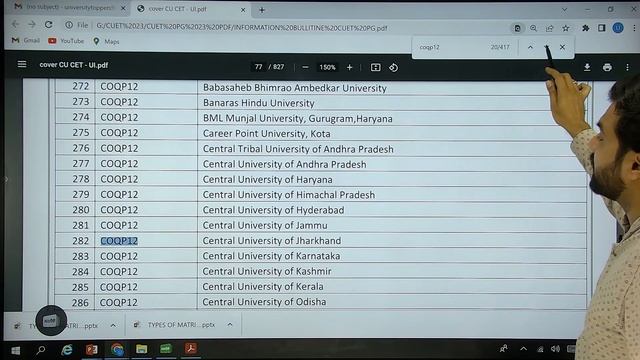Print the PDF document

click(607, 67)
